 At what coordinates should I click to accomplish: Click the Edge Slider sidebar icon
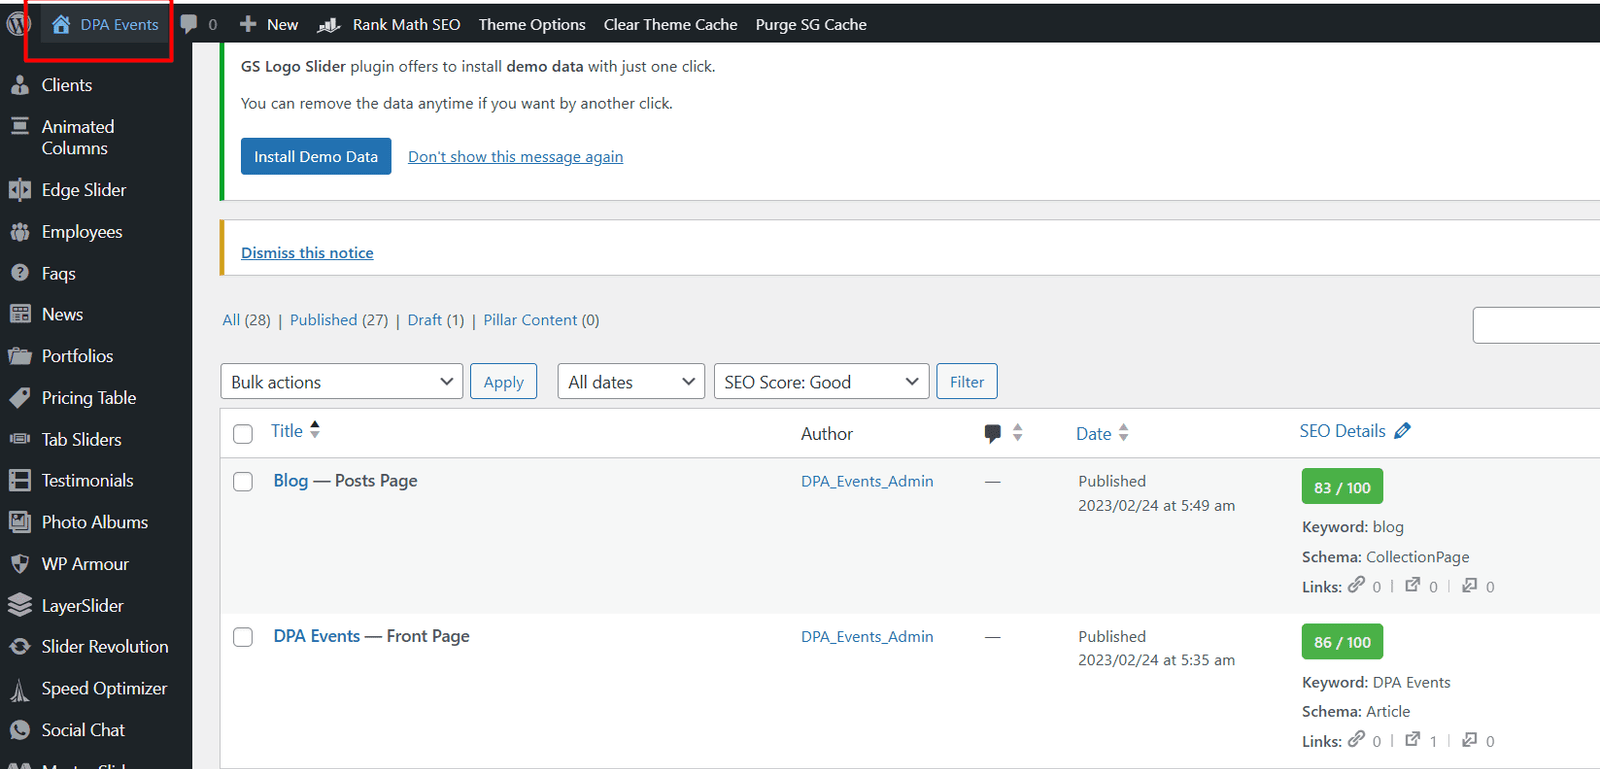click(20, 190)
